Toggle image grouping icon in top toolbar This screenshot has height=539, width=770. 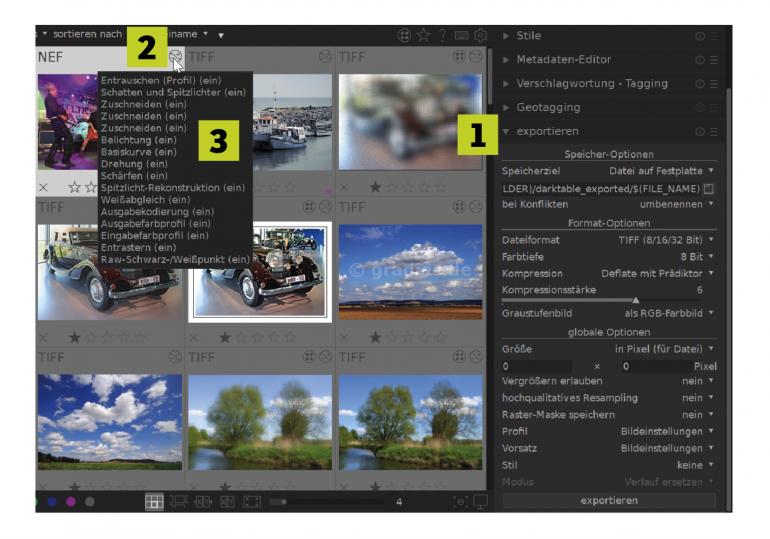[404, 35]
